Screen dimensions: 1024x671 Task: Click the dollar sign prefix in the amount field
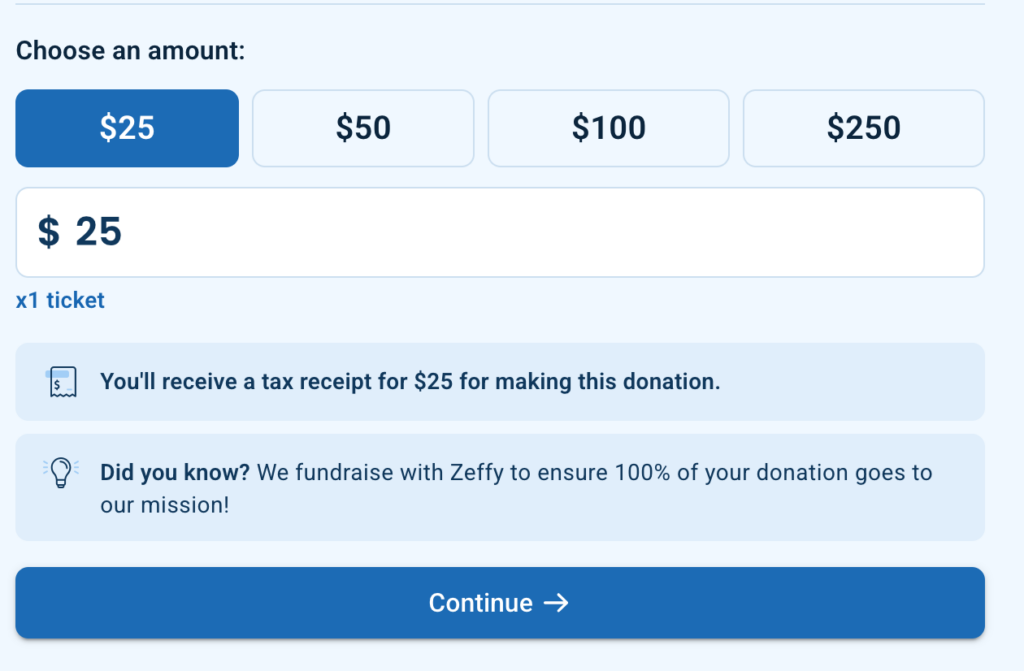48,232
